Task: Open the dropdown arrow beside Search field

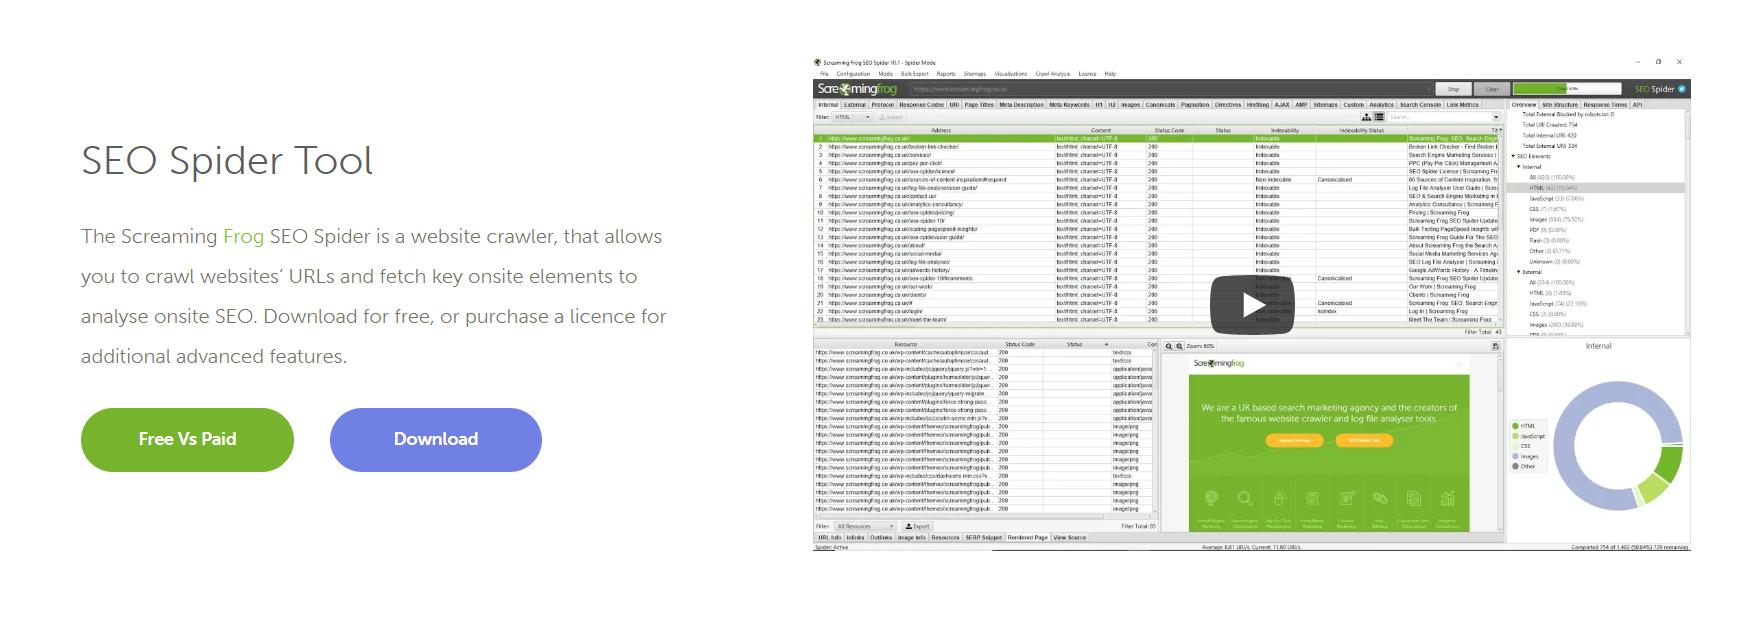Action: click(x=1496, y=117)
